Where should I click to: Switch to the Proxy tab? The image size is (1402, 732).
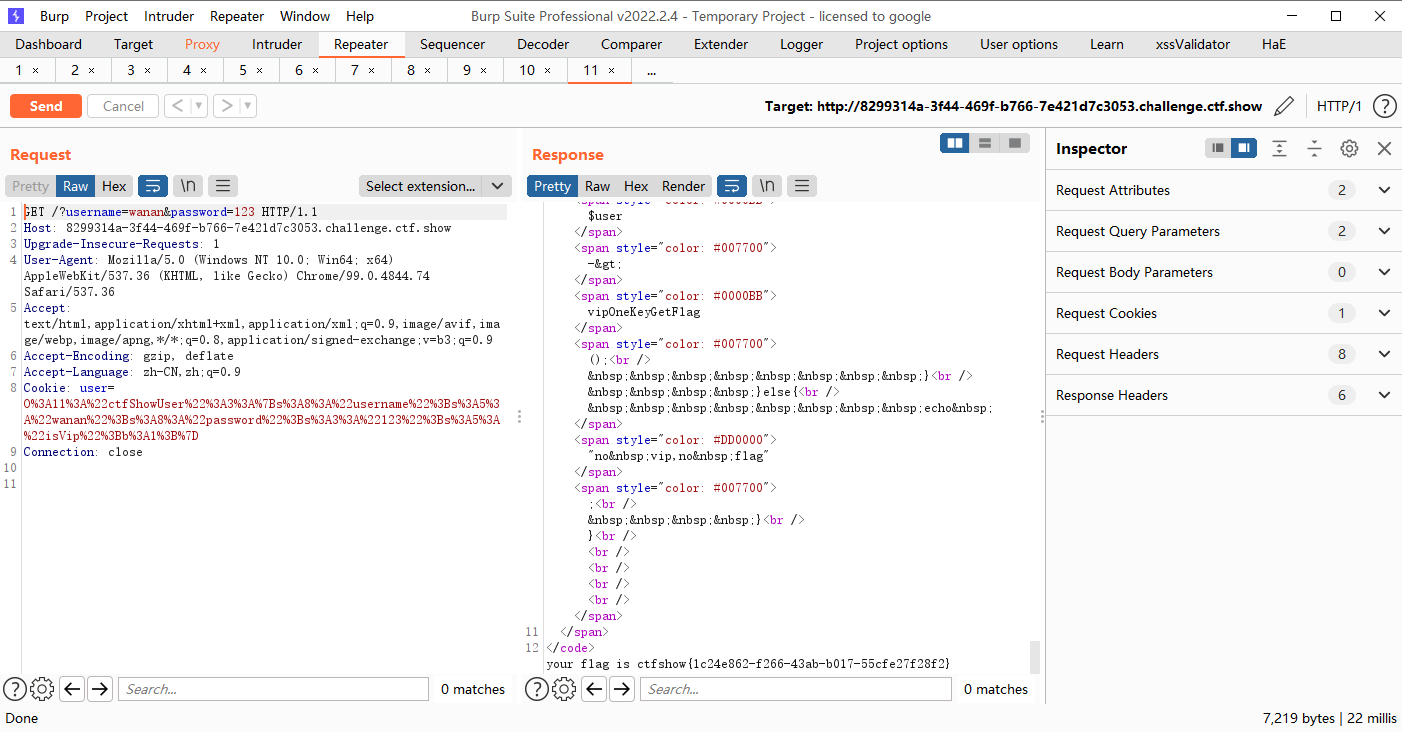[x=202, y=44]
